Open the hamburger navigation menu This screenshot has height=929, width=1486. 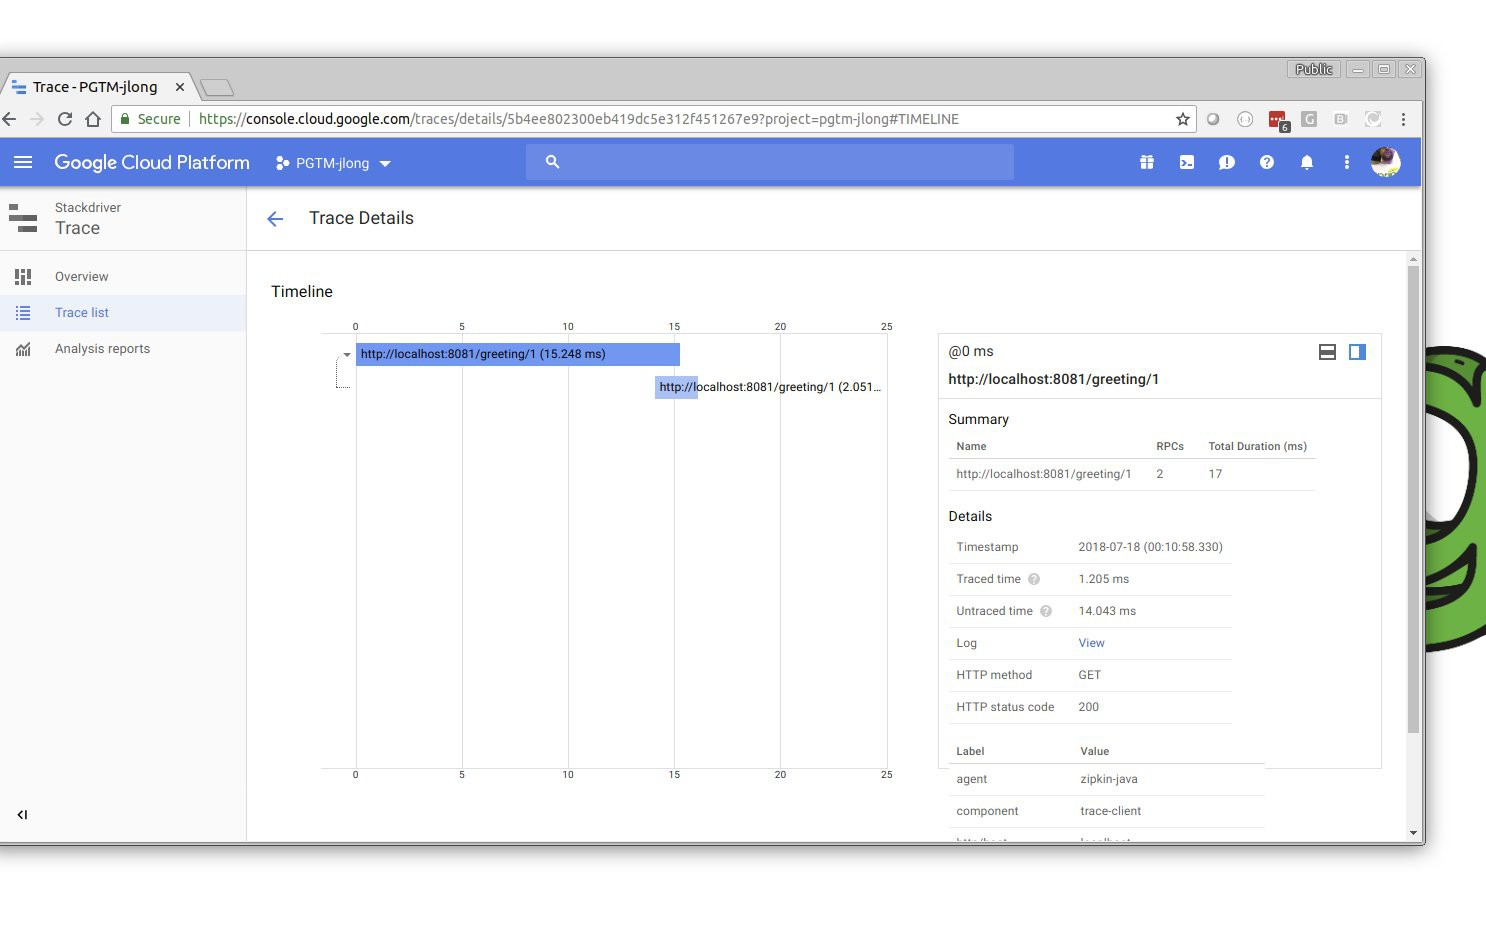23,162
